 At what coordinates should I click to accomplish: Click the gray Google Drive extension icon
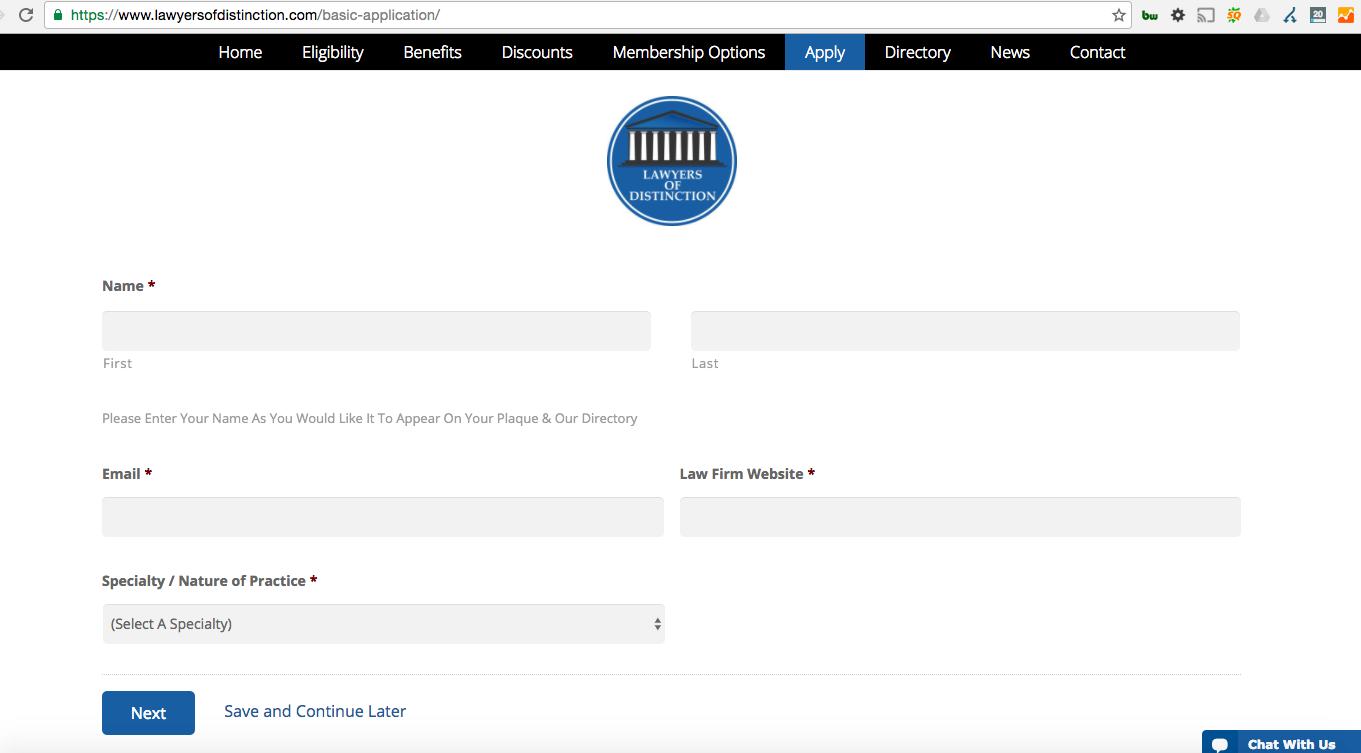[1262, 15]
